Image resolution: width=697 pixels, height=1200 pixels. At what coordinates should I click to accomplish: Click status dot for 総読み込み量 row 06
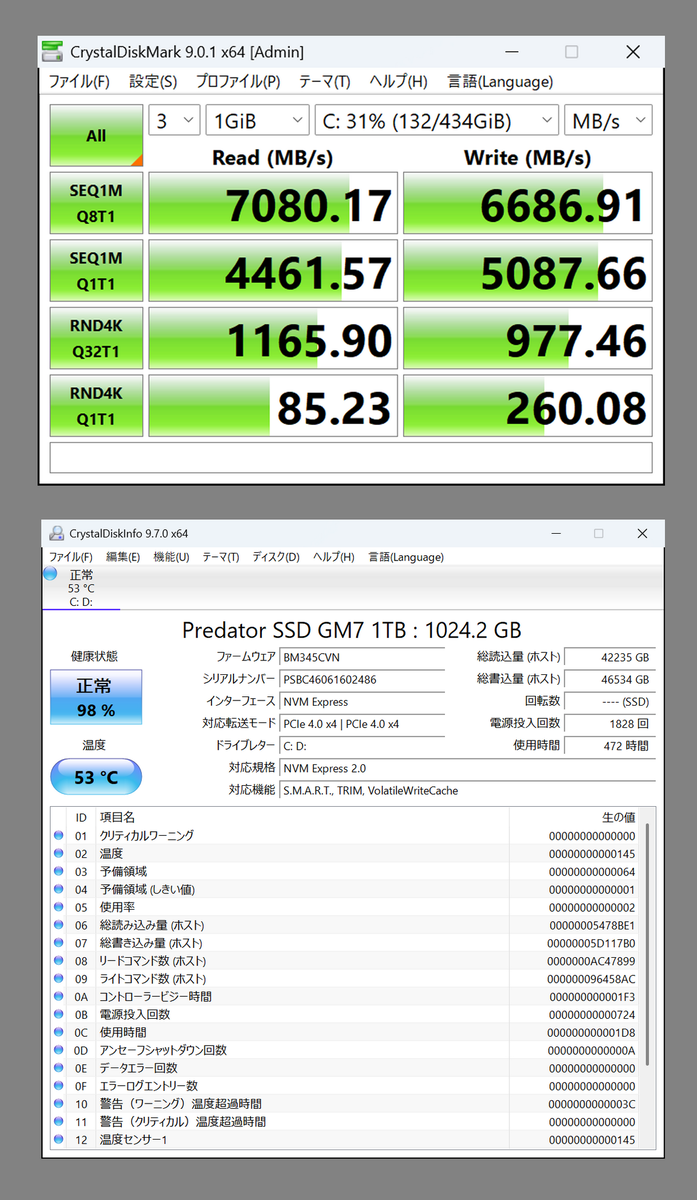pyautogui.click(x=57, y=925)
